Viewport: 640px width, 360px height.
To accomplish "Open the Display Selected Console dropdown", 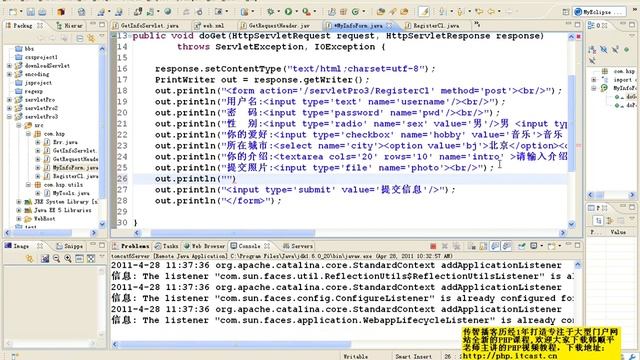I will (541, 246).
